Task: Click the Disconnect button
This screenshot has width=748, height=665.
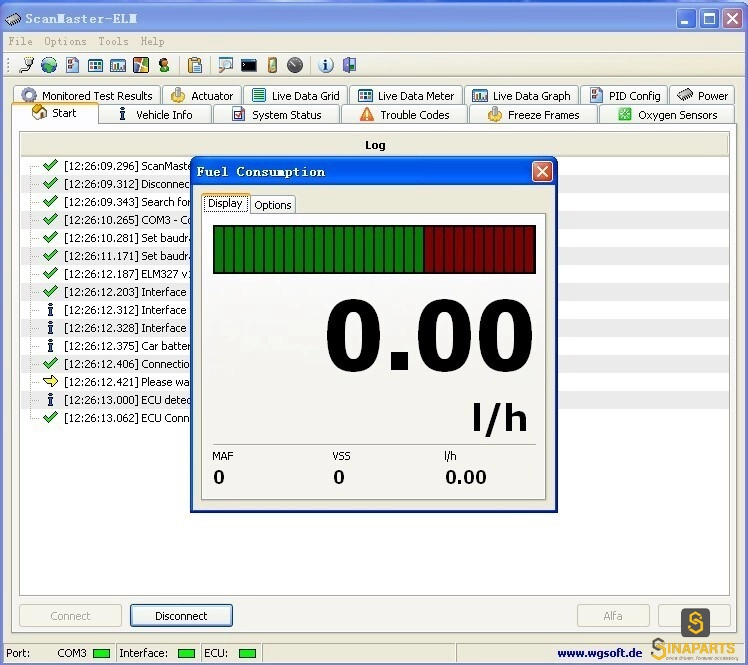Action: pyautogui.click(x=181, y=615)
